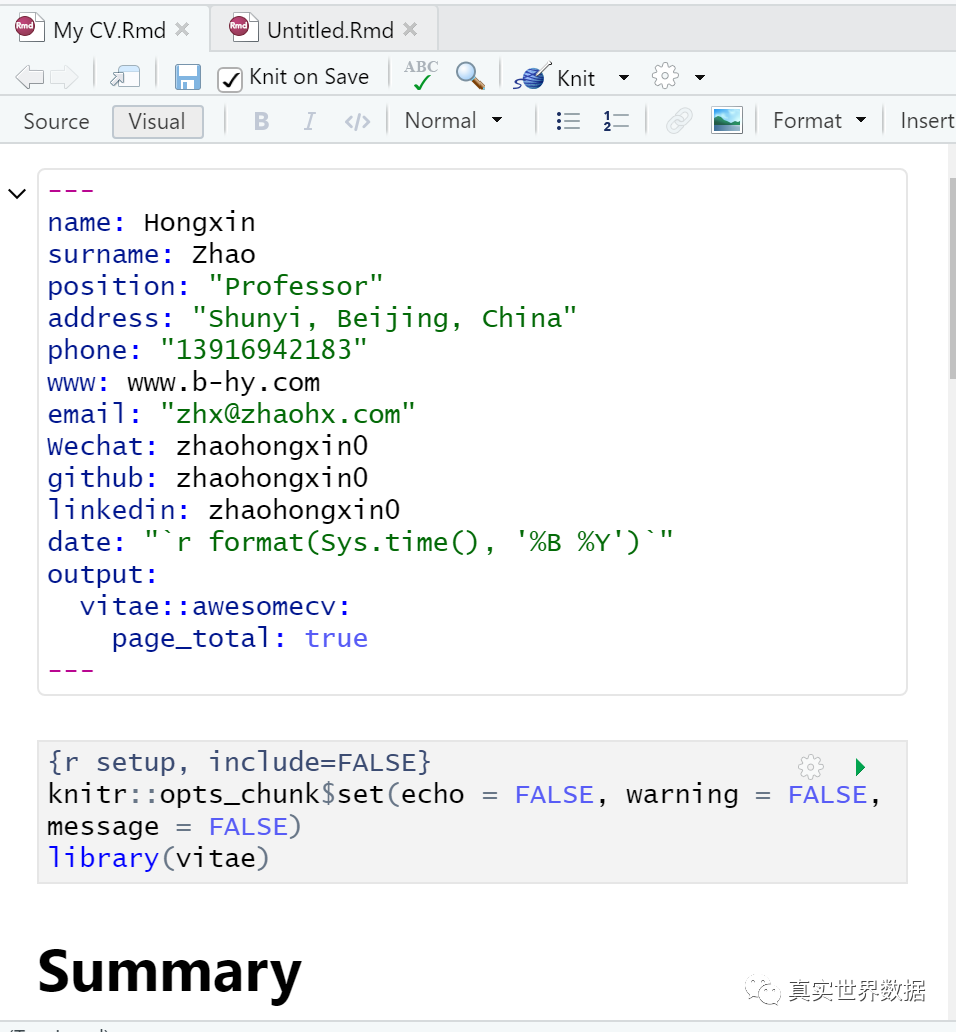Viewport: 956px width, 1032px height.
Task: Toggle inline code formatting
Action: (x=359, y=120)
